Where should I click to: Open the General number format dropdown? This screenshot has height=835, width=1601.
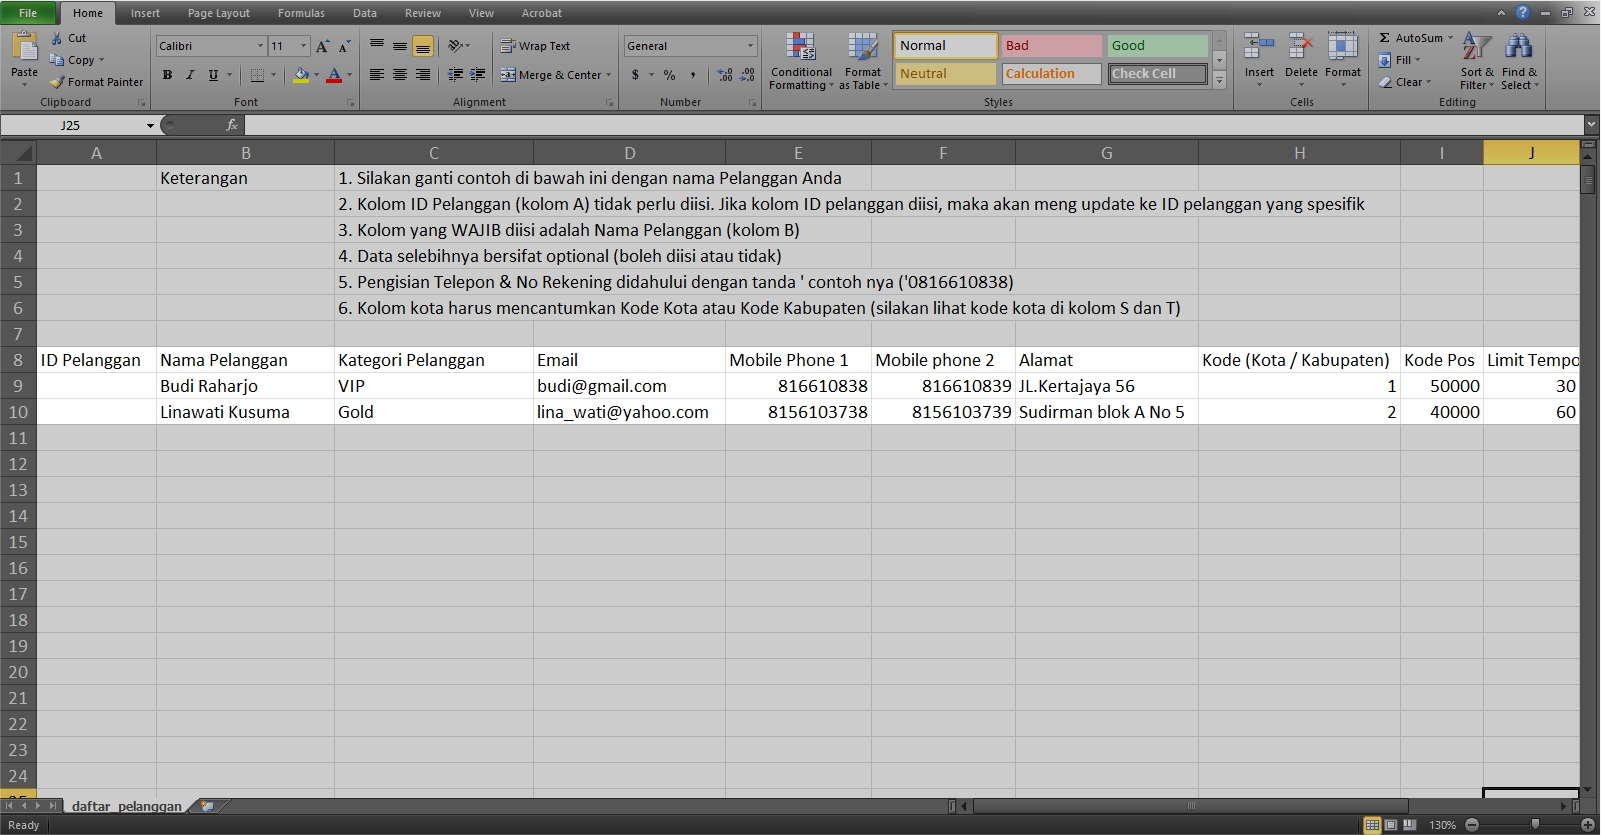(x=750, y=46)
